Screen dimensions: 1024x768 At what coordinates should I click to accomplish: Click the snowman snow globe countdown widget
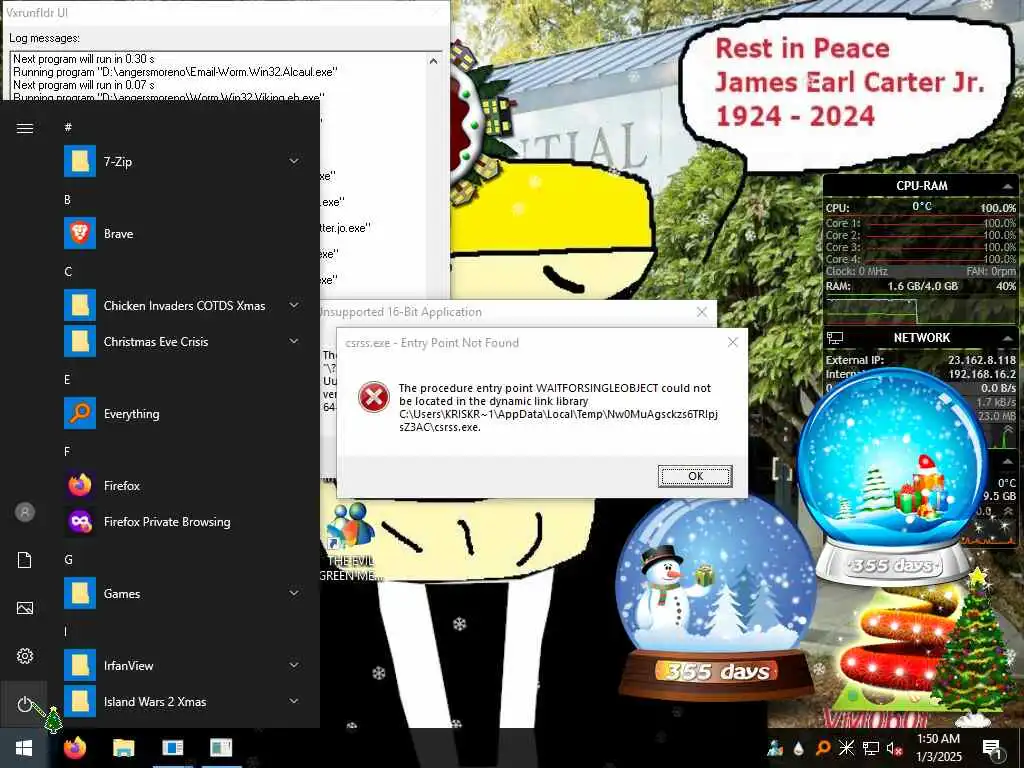716,598
